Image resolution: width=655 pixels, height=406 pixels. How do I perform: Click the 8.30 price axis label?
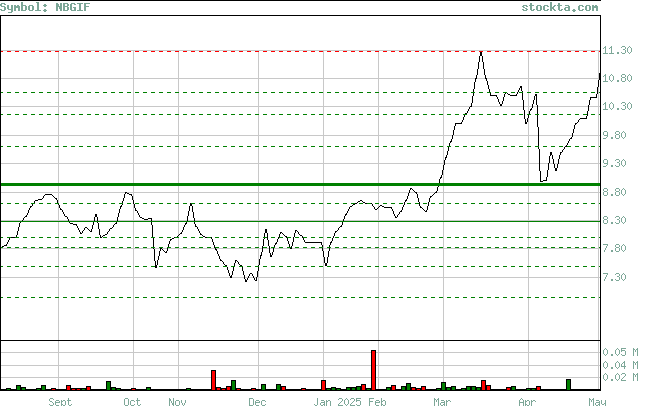point(614,220)
